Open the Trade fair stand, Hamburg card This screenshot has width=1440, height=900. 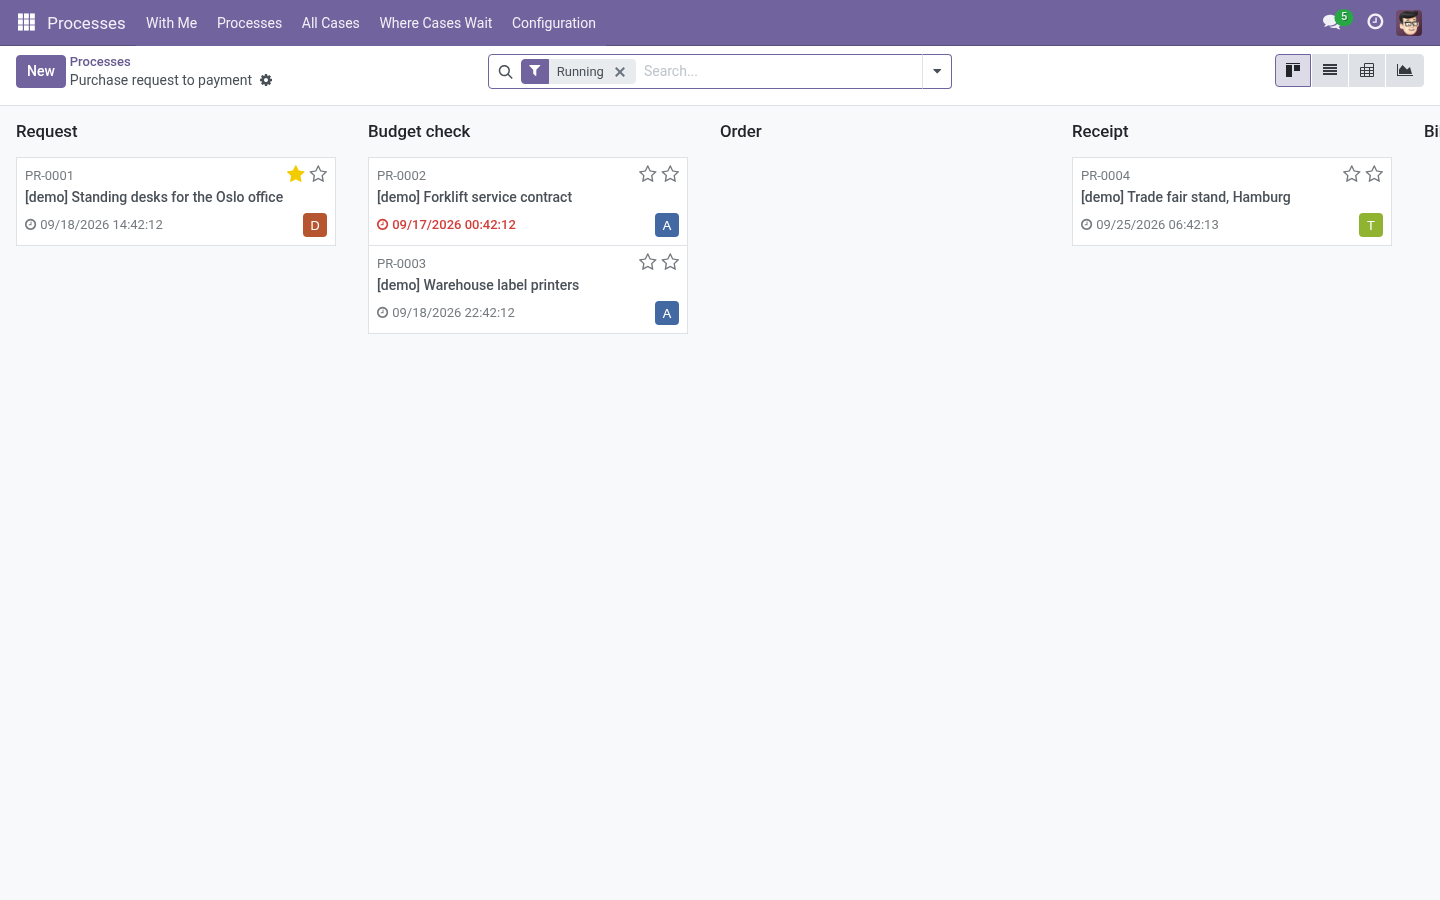click(x=1232, y=201)
